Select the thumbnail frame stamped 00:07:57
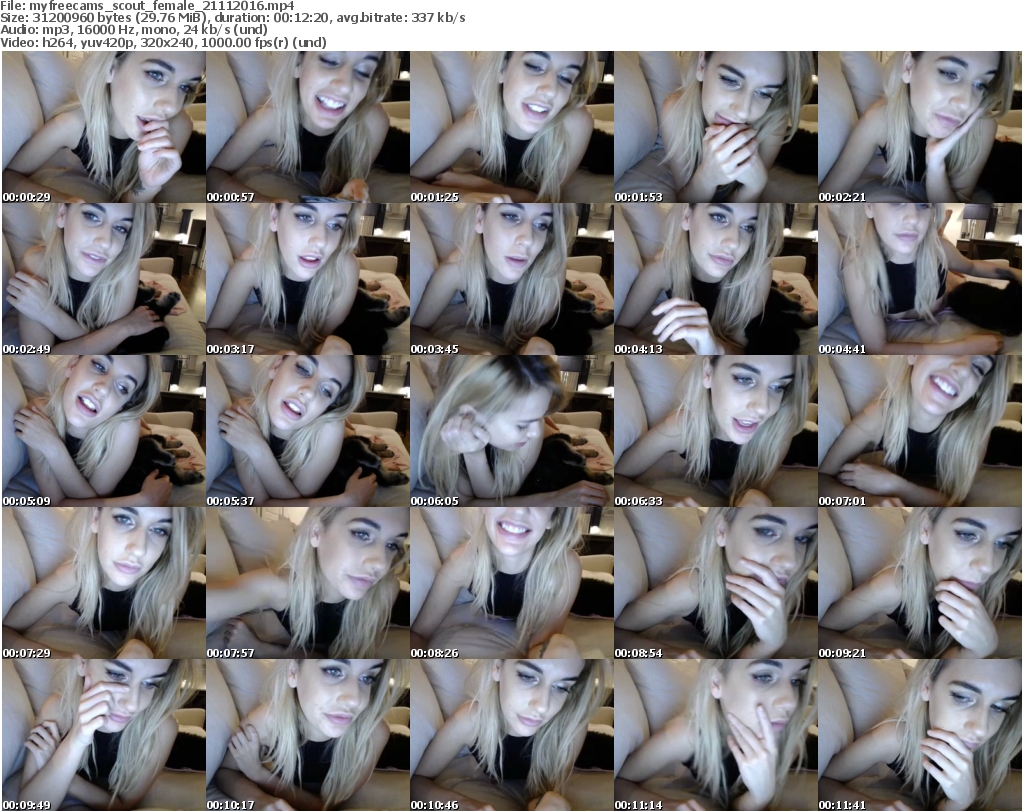Screen dimensions: 1024x811 pos(308,583)
